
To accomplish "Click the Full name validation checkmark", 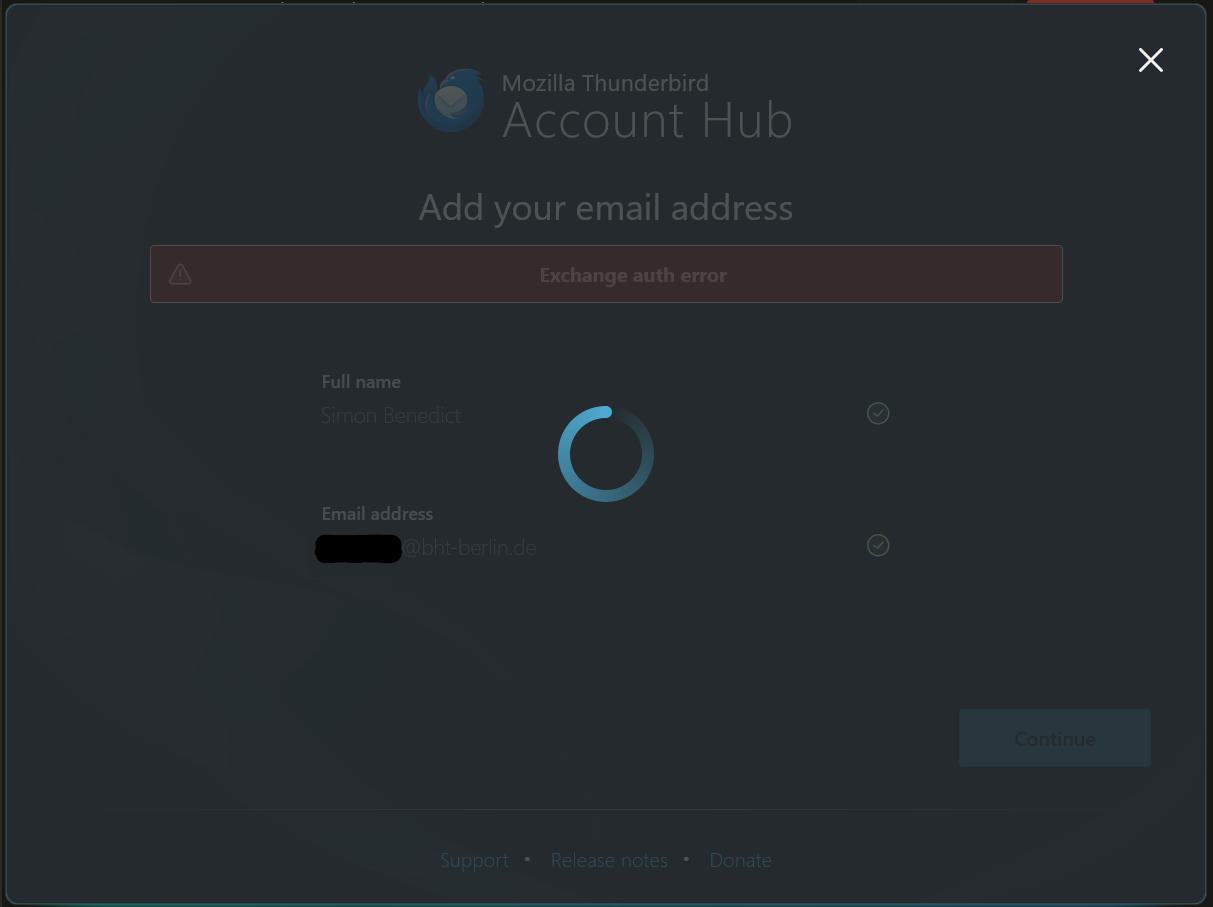I will [x=878, y=413].
